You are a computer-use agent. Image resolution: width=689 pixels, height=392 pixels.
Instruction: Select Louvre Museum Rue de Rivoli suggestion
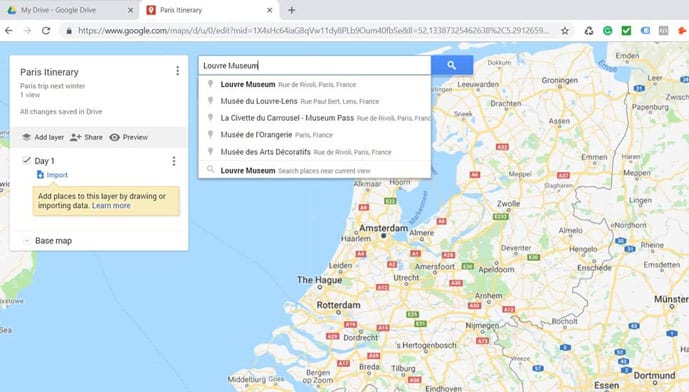coord(315,84)
